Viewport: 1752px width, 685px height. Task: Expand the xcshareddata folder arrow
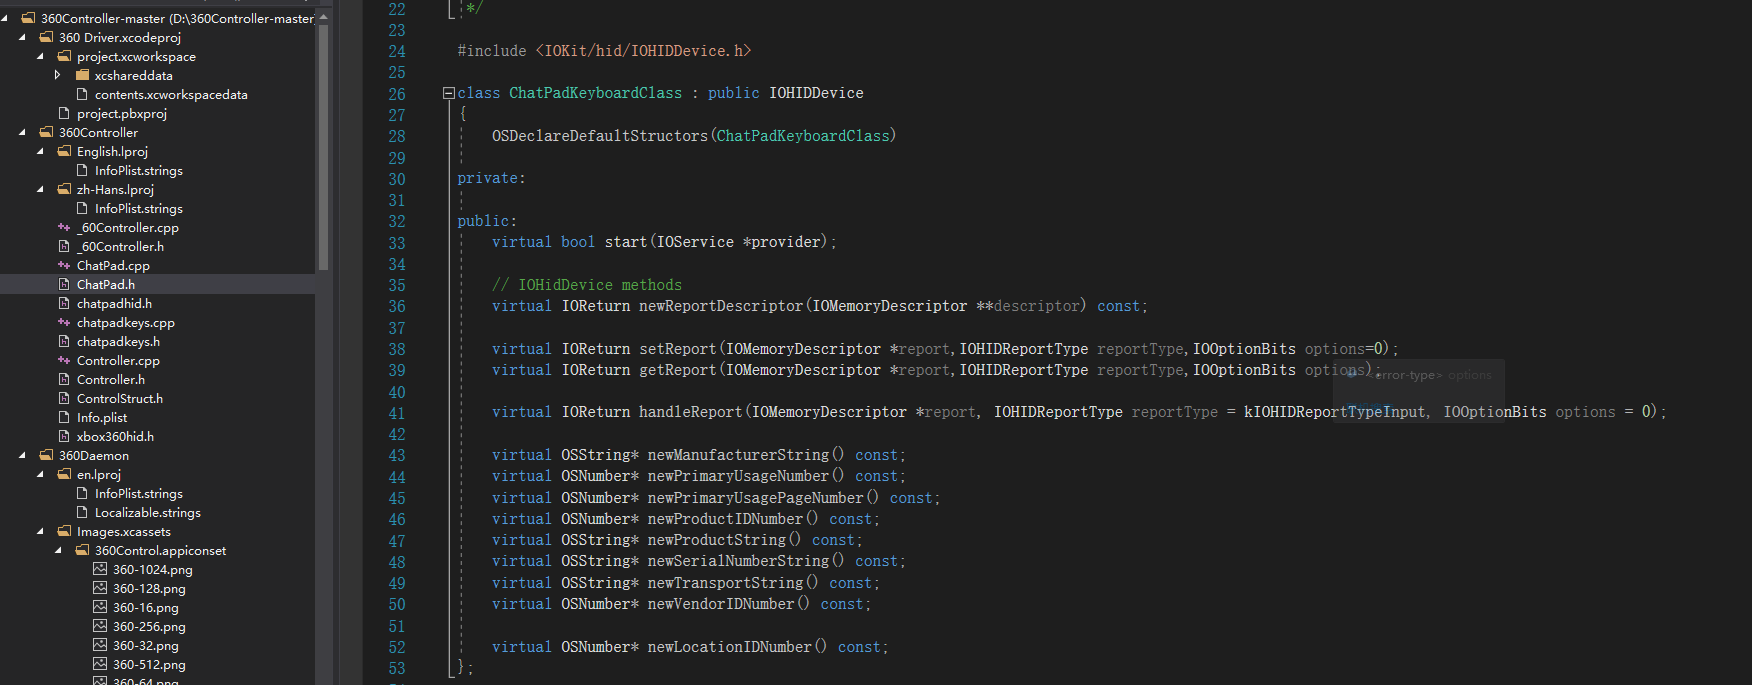(58, 76)
